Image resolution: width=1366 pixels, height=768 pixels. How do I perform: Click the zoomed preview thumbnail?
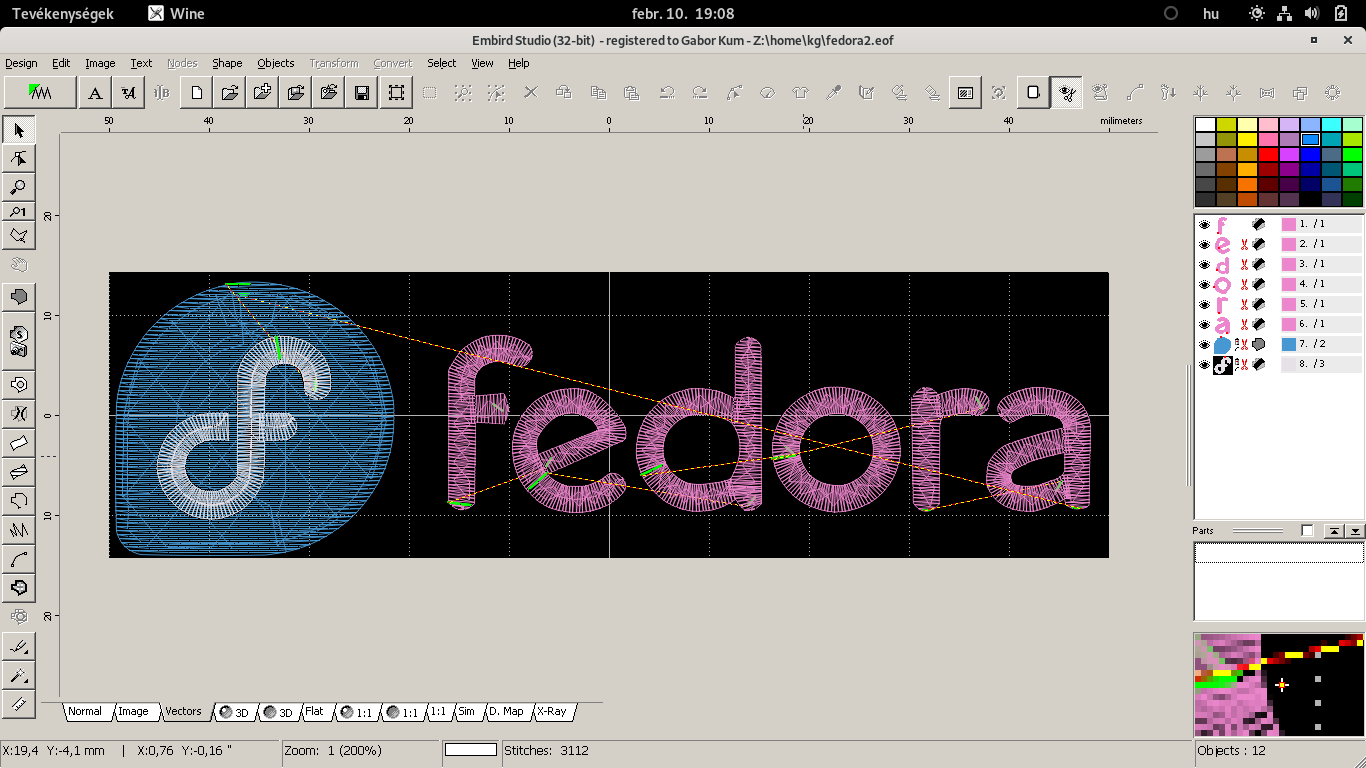pos(1279,684)
